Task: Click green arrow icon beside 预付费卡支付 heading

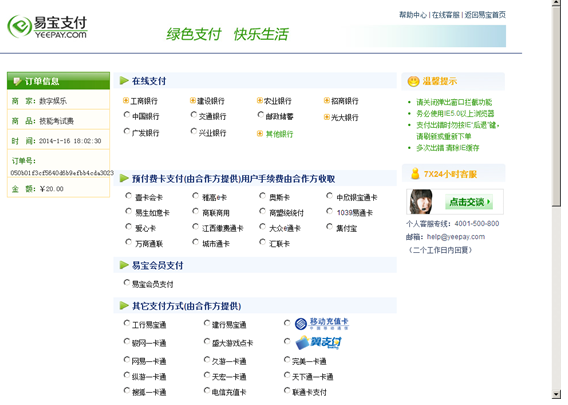Action: tap(124, 178)
